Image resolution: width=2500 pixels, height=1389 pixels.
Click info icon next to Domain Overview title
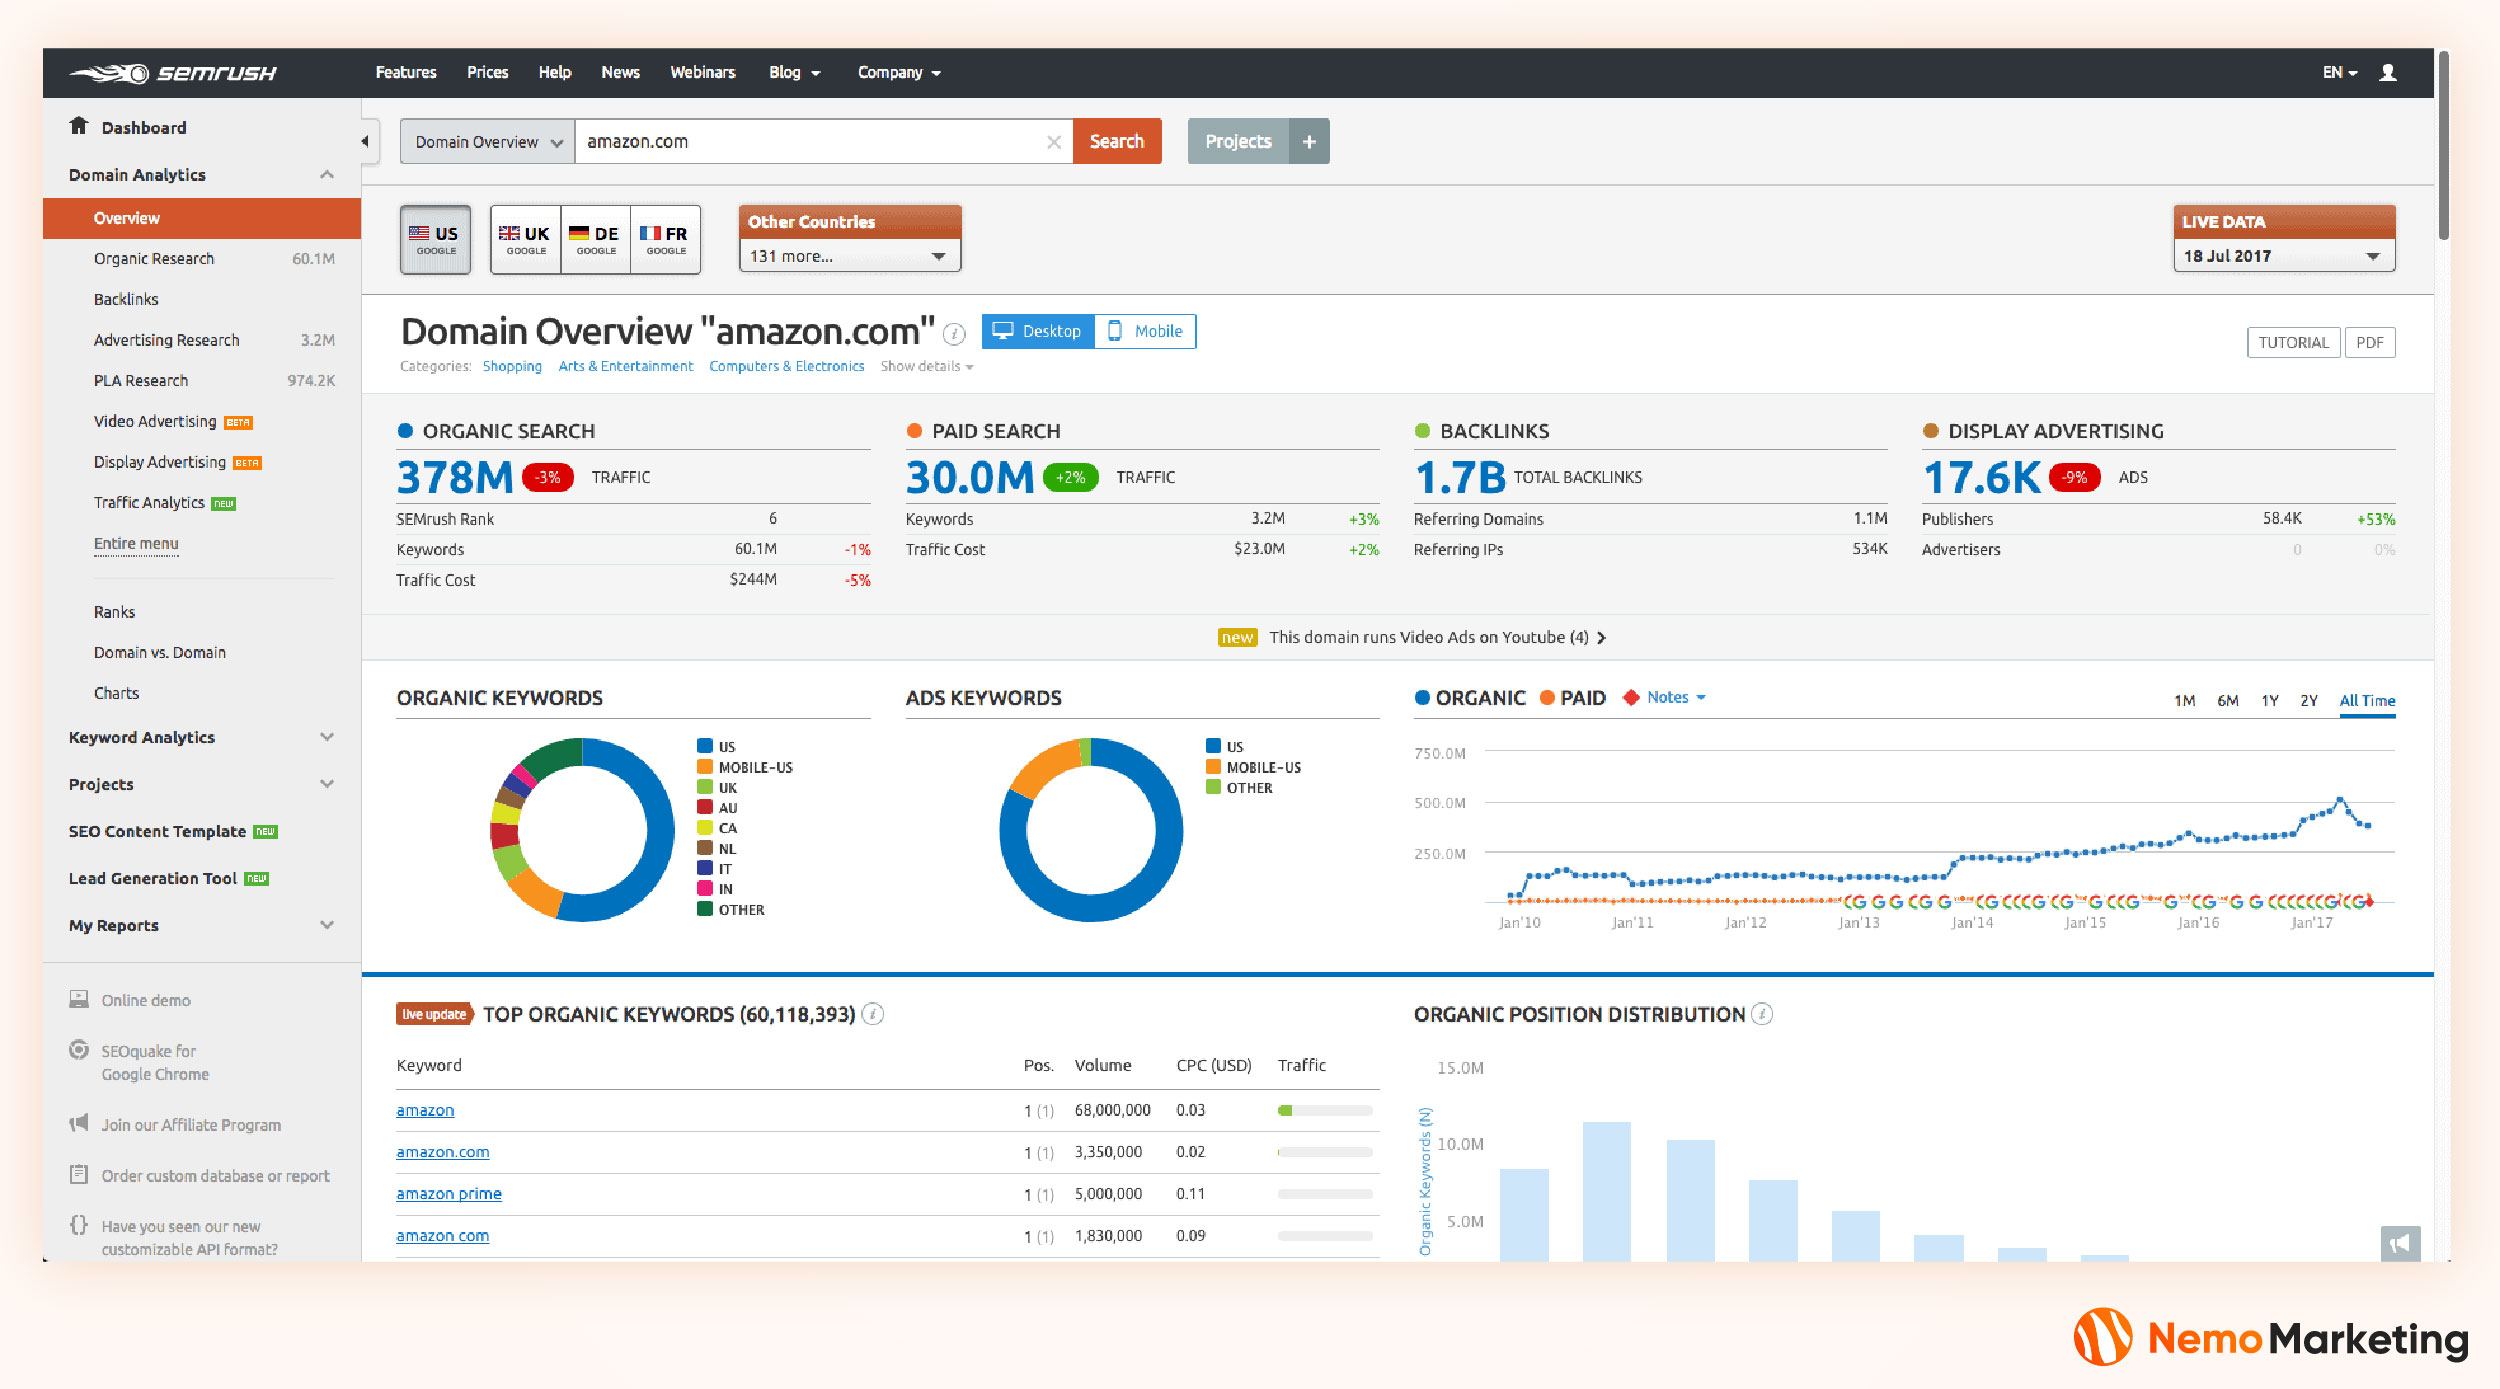(x=954, y=334)
